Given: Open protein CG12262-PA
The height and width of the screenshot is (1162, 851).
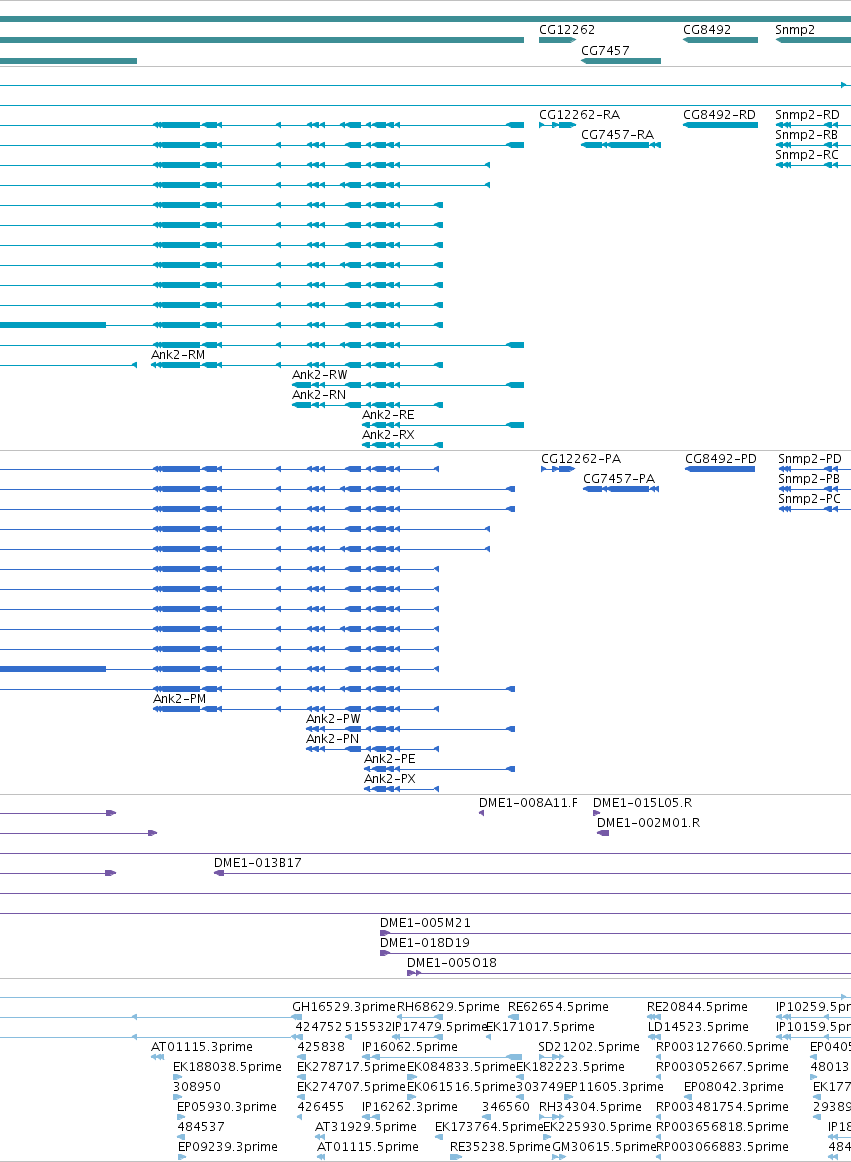Looking at the screenshot, I should (x=581, y=459).
